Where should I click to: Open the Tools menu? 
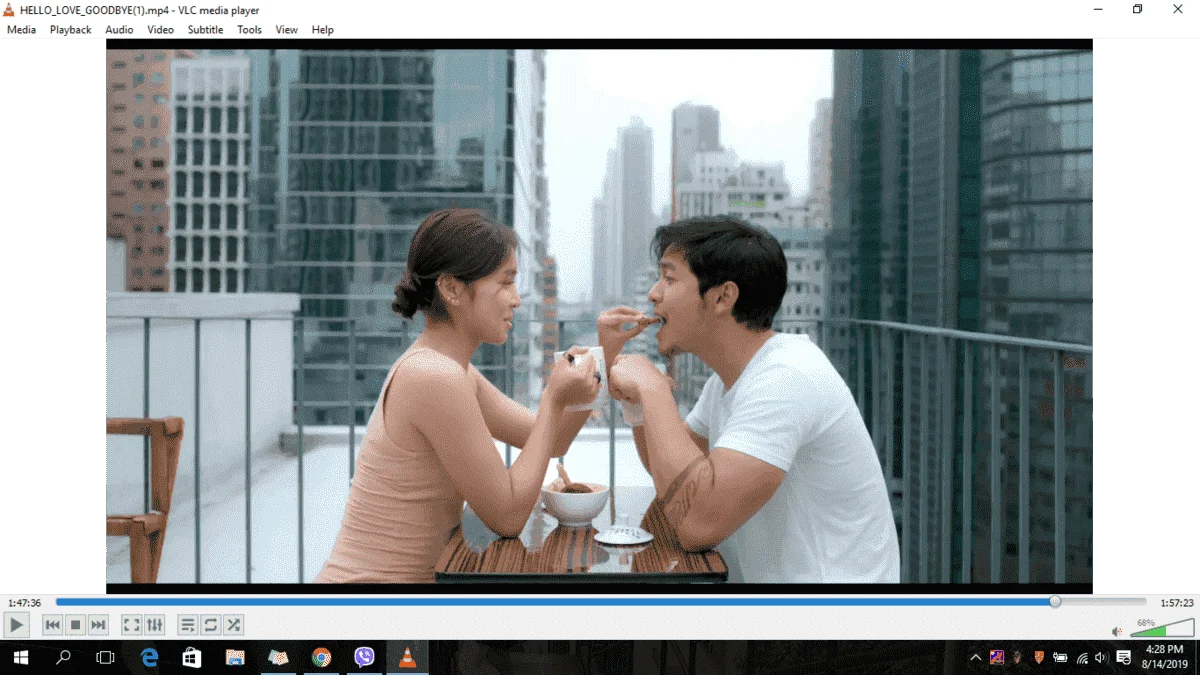click(249, 30)
